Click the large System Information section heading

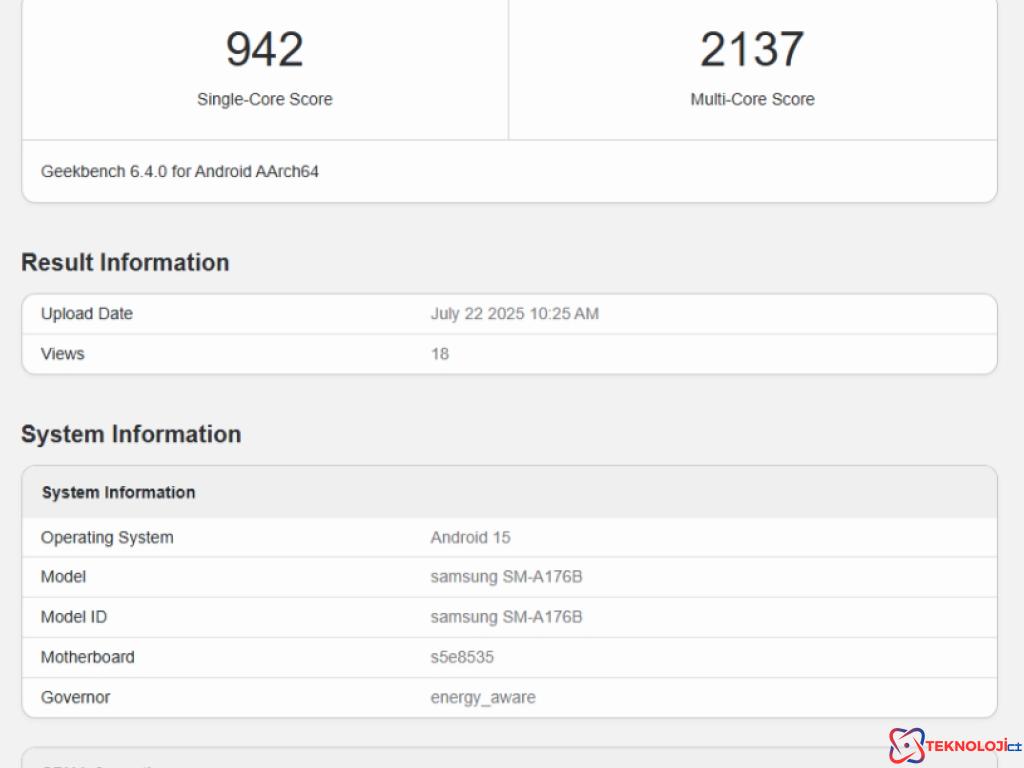click(x=131, y=434)
